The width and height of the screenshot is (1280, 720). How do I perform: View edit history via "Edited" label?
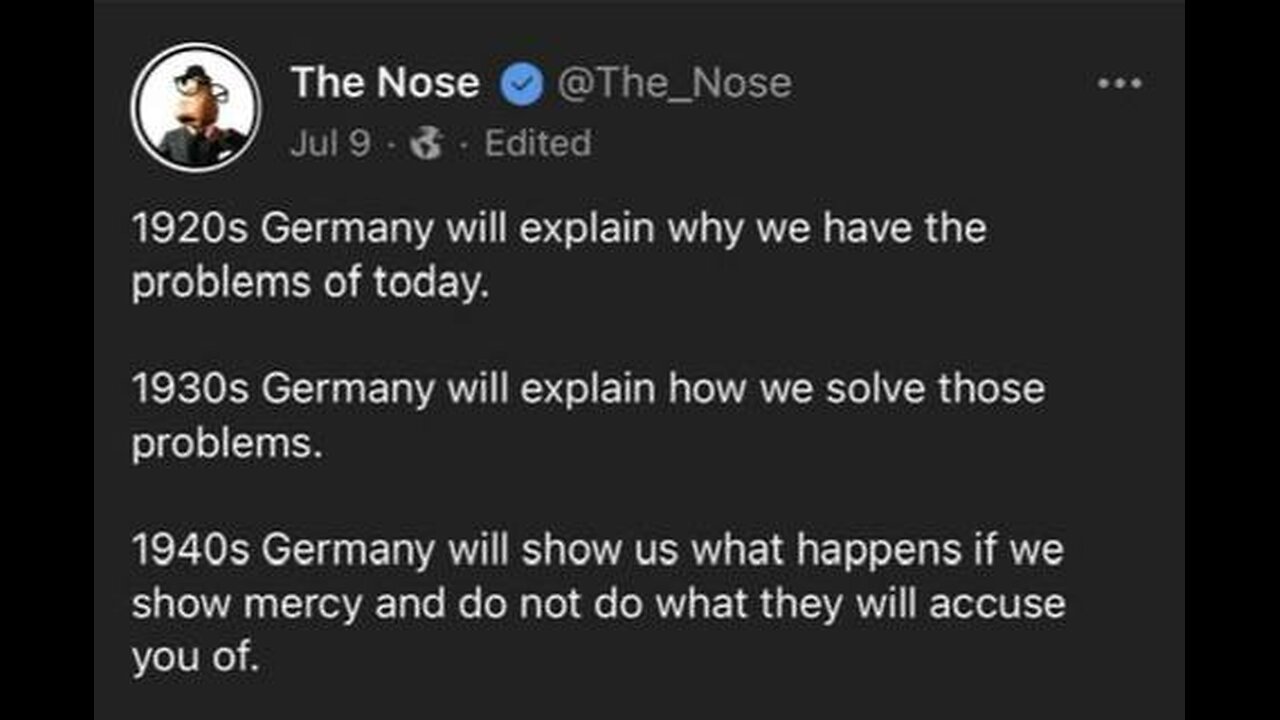[x=537, y=144]
